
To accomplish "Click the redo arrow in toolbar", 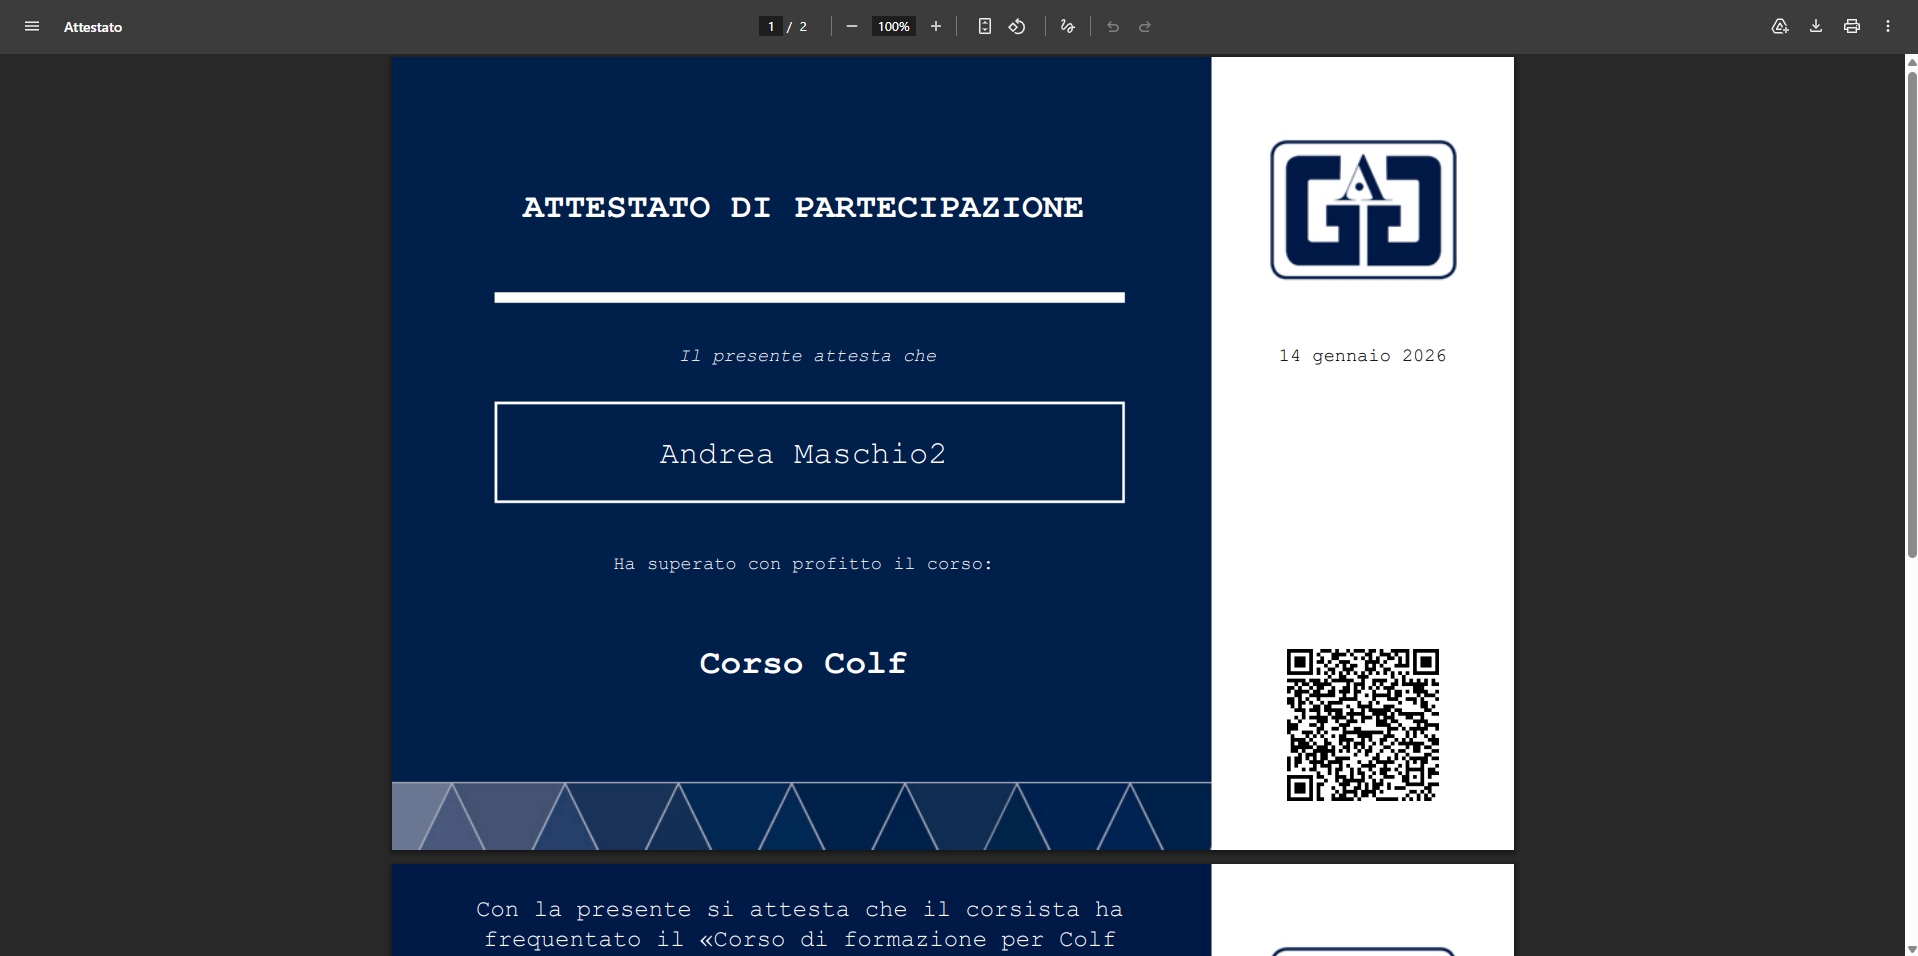I will tap(1145, 27).
